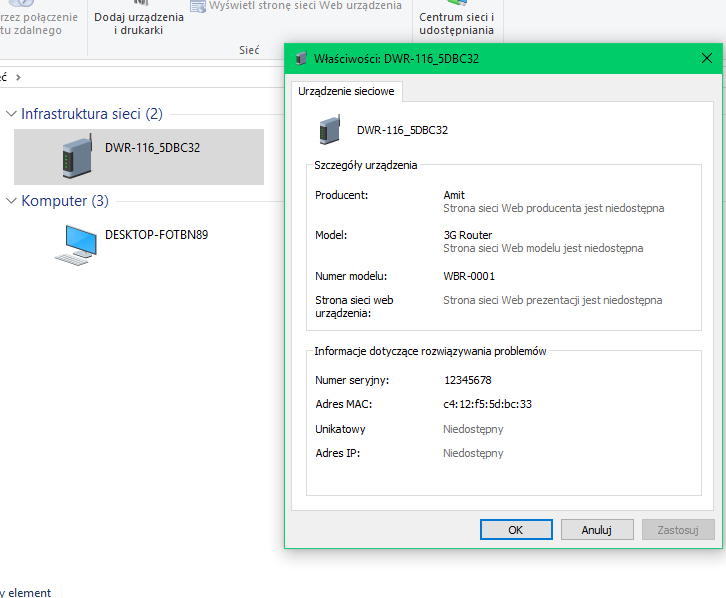Viewport: 726px width, 598px height.
Task: Close the Właściwości dialog window
Action: pyautogui.click(x=706, y=58)
